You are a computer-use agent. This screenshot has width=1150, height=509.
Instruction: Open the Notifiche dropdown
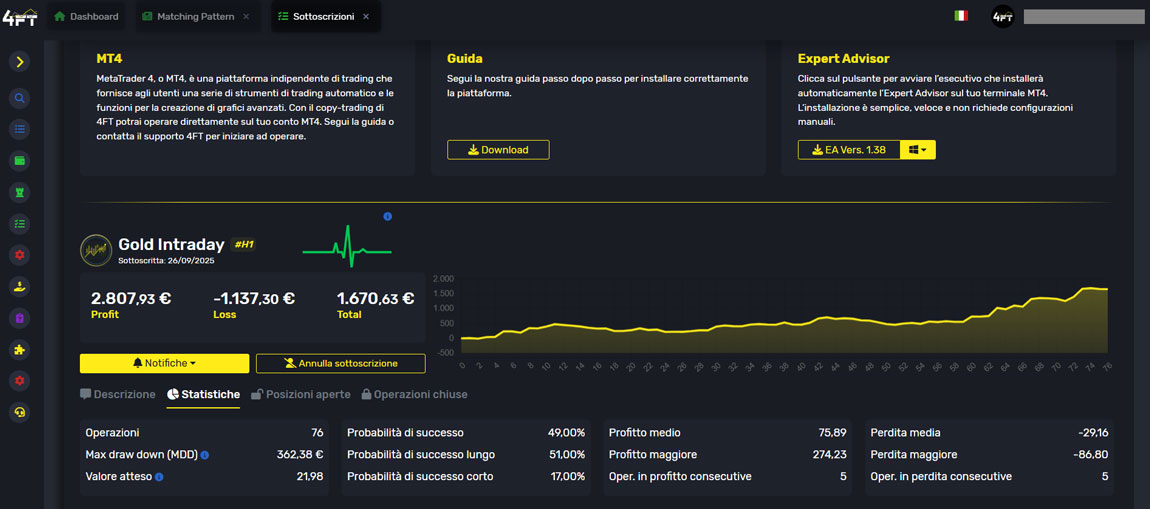(x=164, y=363)
